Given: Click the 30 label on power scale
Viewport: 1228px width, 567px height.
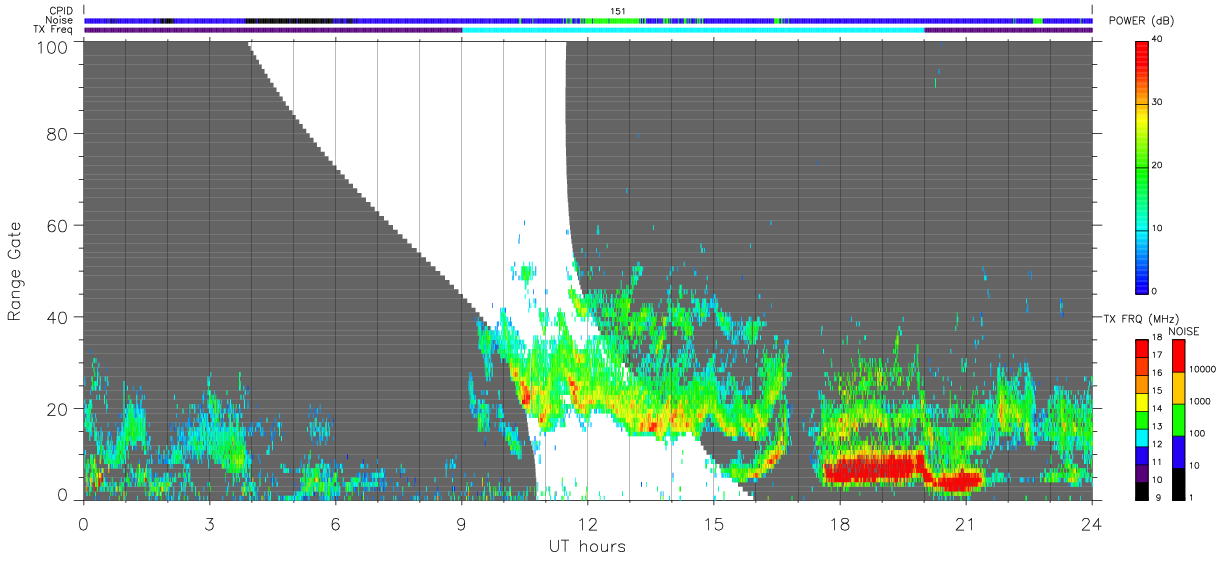Looking at the screenshot, I should tap(1157, 103).
